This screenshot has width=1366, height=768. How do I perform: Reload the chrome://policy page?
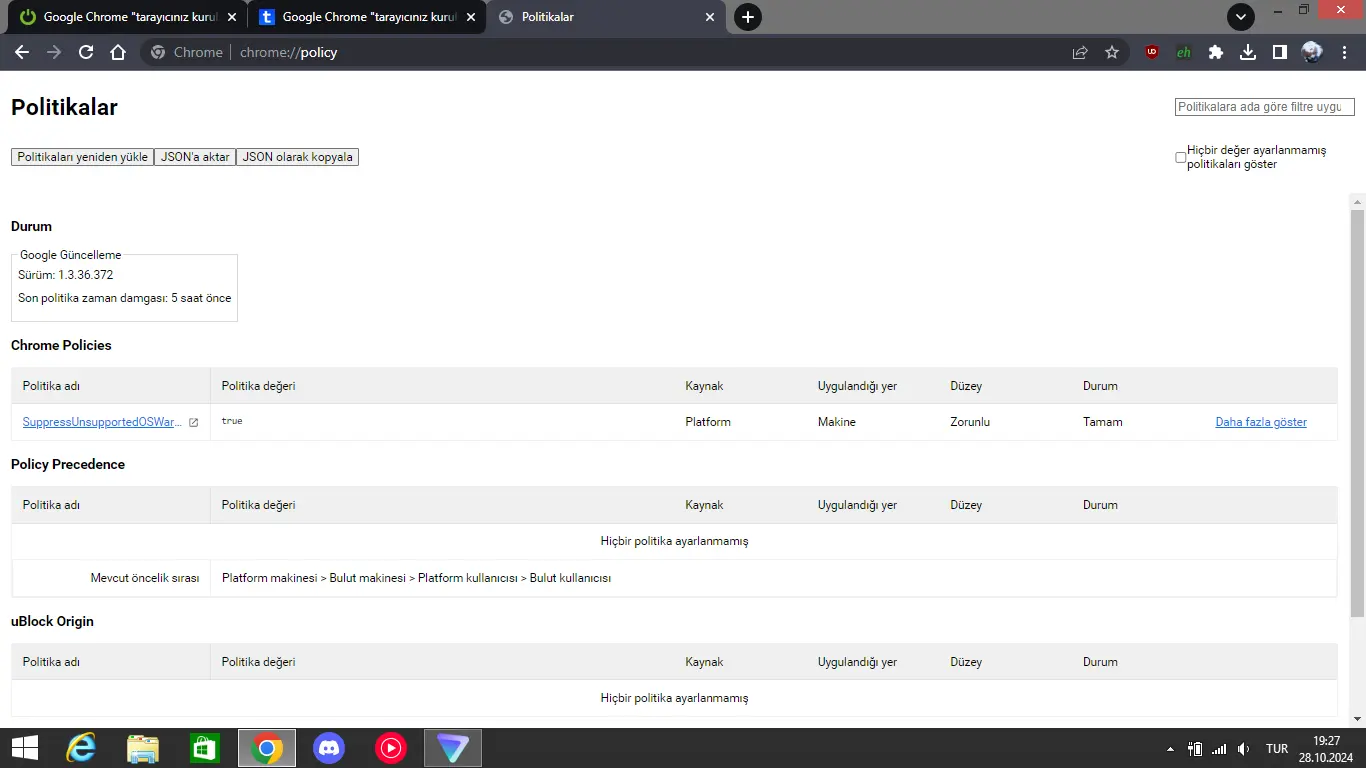pyautogui.click(x=86, y=52)
